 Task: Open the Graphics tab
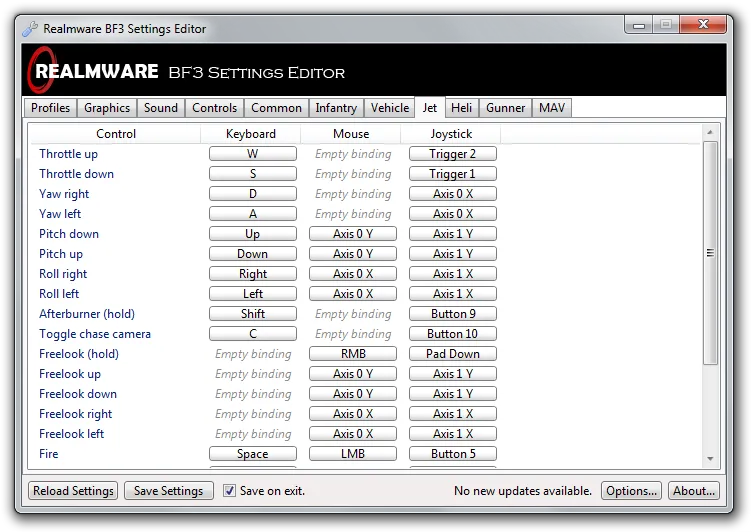click(x=107, y=108)
